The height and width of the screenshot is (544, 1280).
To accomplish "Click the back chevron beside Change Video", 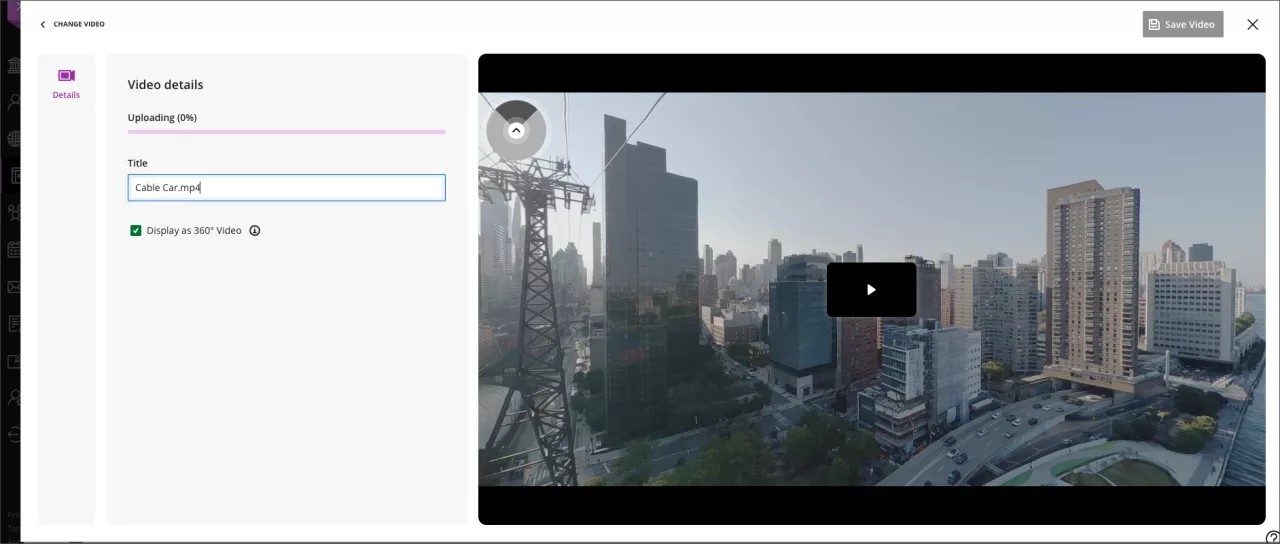I will [42, 24].
